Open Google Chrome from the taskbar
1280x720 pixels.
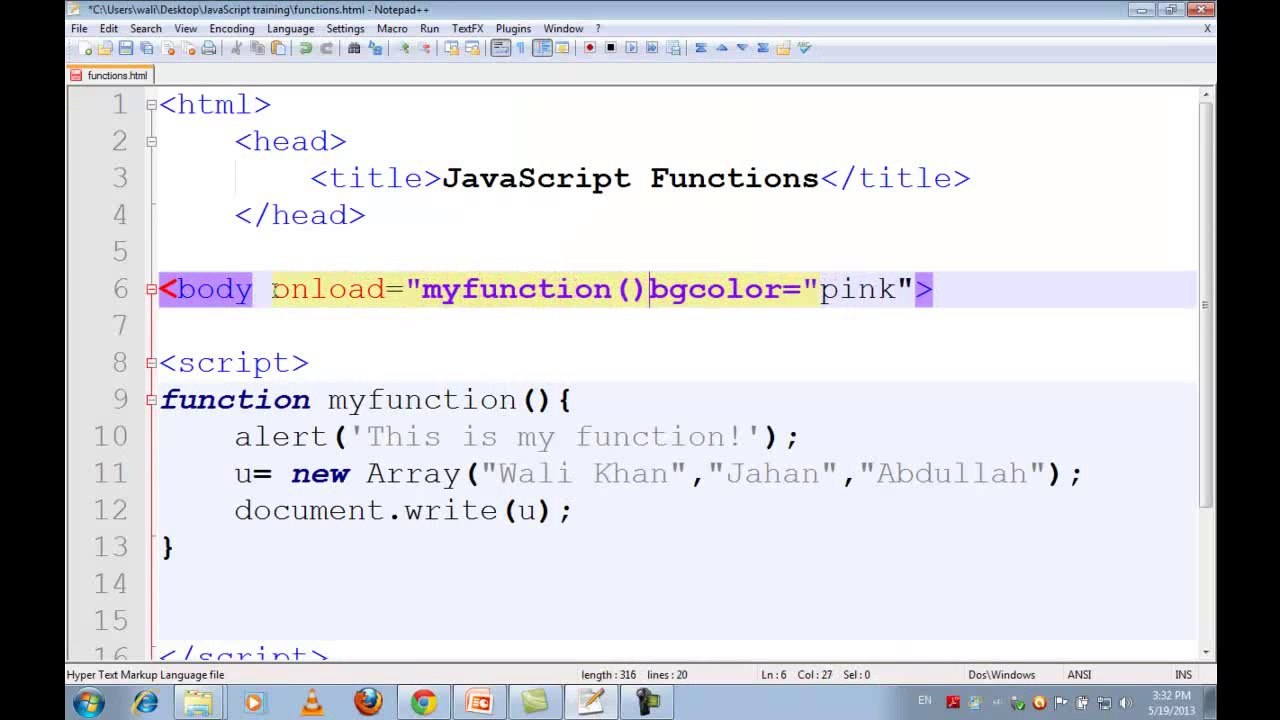(x=423, y=702)
